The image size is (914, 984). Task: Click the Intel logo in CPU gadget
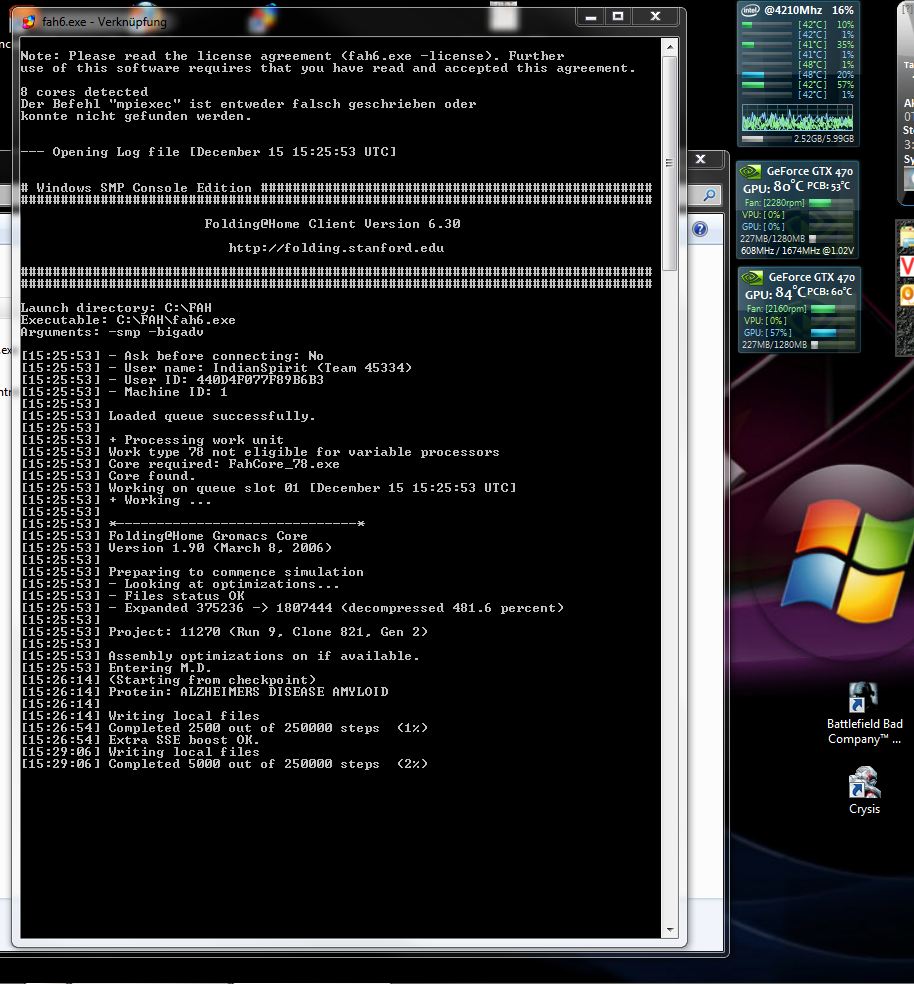coord(751,10)
